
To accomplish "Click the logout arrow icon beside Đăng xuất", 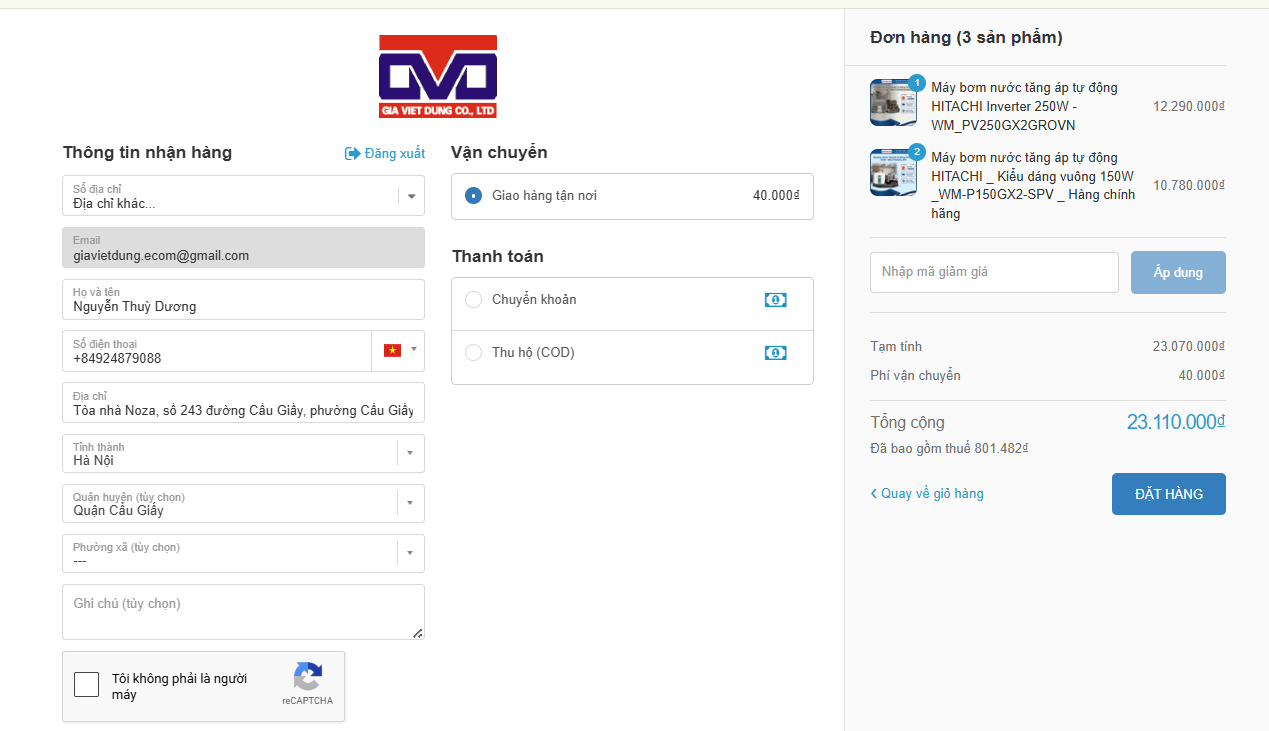I will point(352,153).
